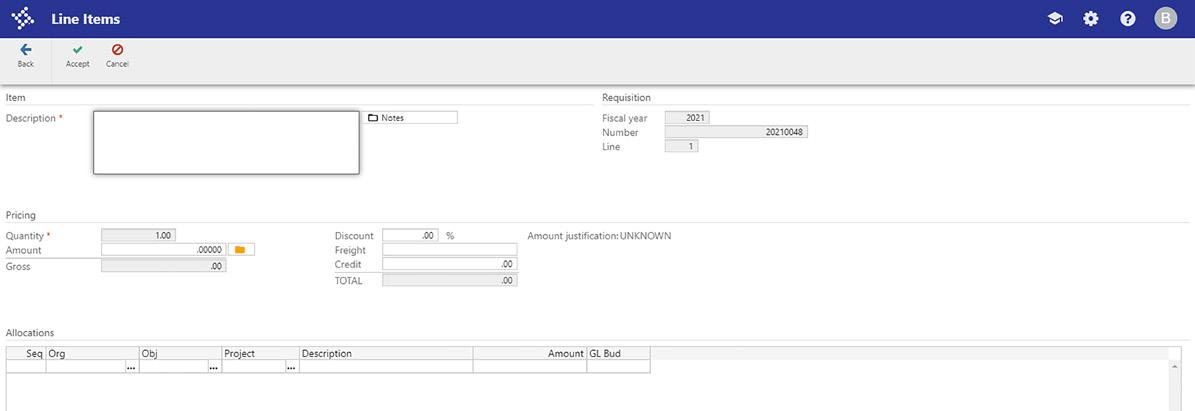1195x411 pixels.
Task: Click the Seq column header
Action: (26, 354)
